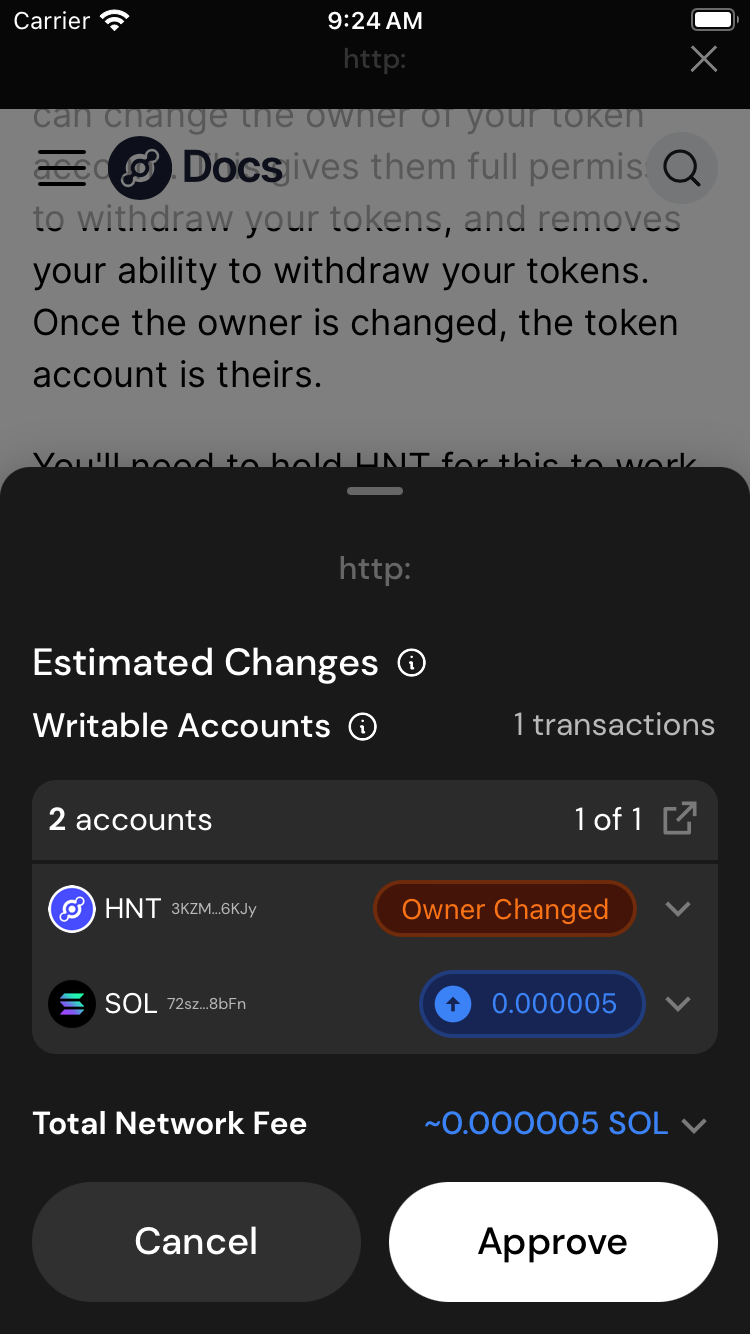Open transaction in external explorer
The height and width of the screenshot is (1334, 750).
pyautogui.click(x=680, y=820)
